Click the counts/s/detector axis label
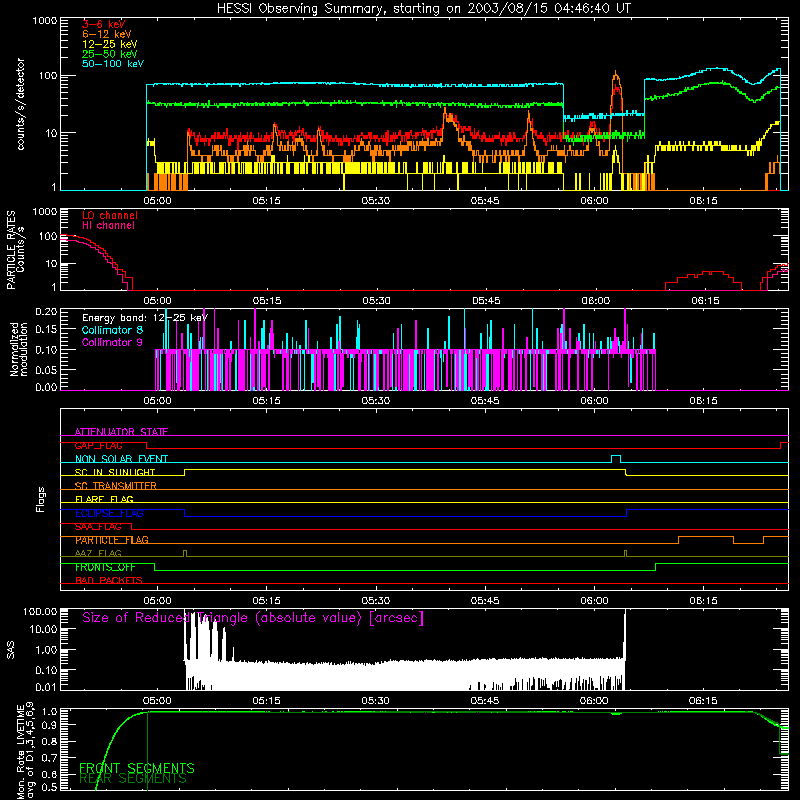The image size is (800, 800). coord(20,104)
